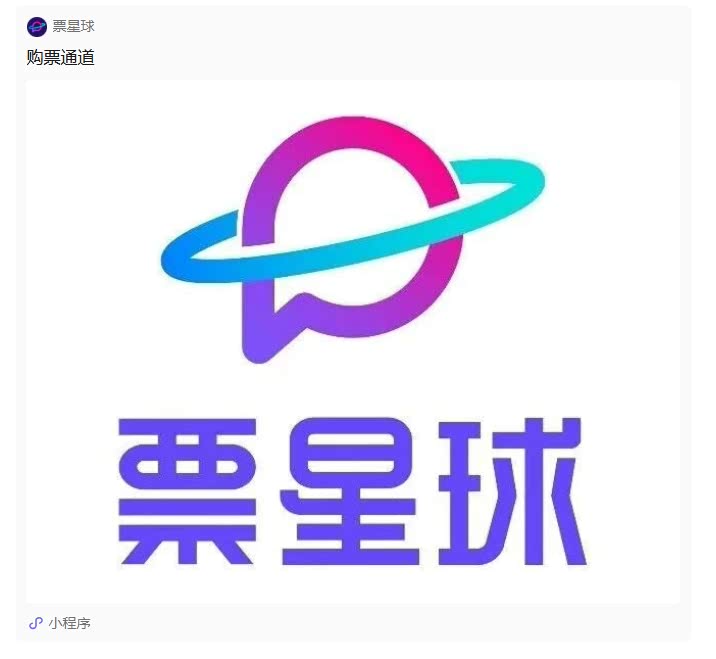Click the 道 character in title

tap(86, 58)
